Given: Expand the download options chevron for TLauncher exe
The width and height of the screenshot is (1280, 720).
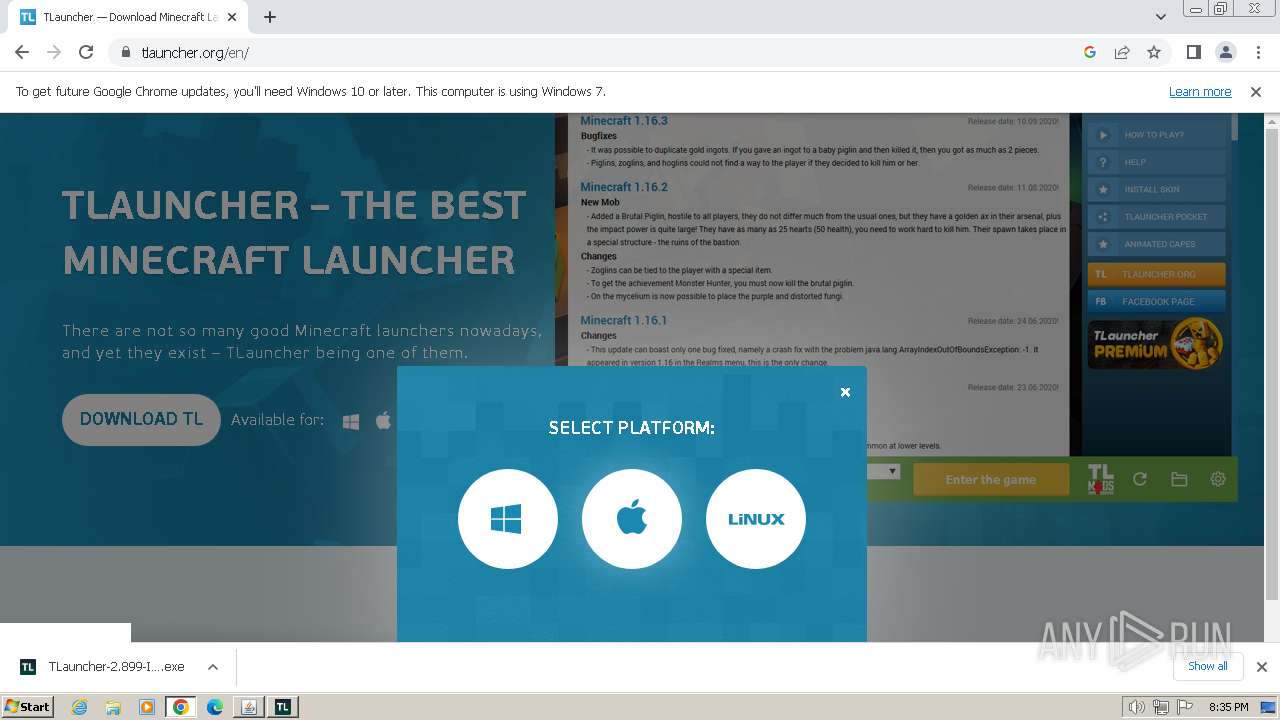Looking at the screenshot, I should [212, 667].
